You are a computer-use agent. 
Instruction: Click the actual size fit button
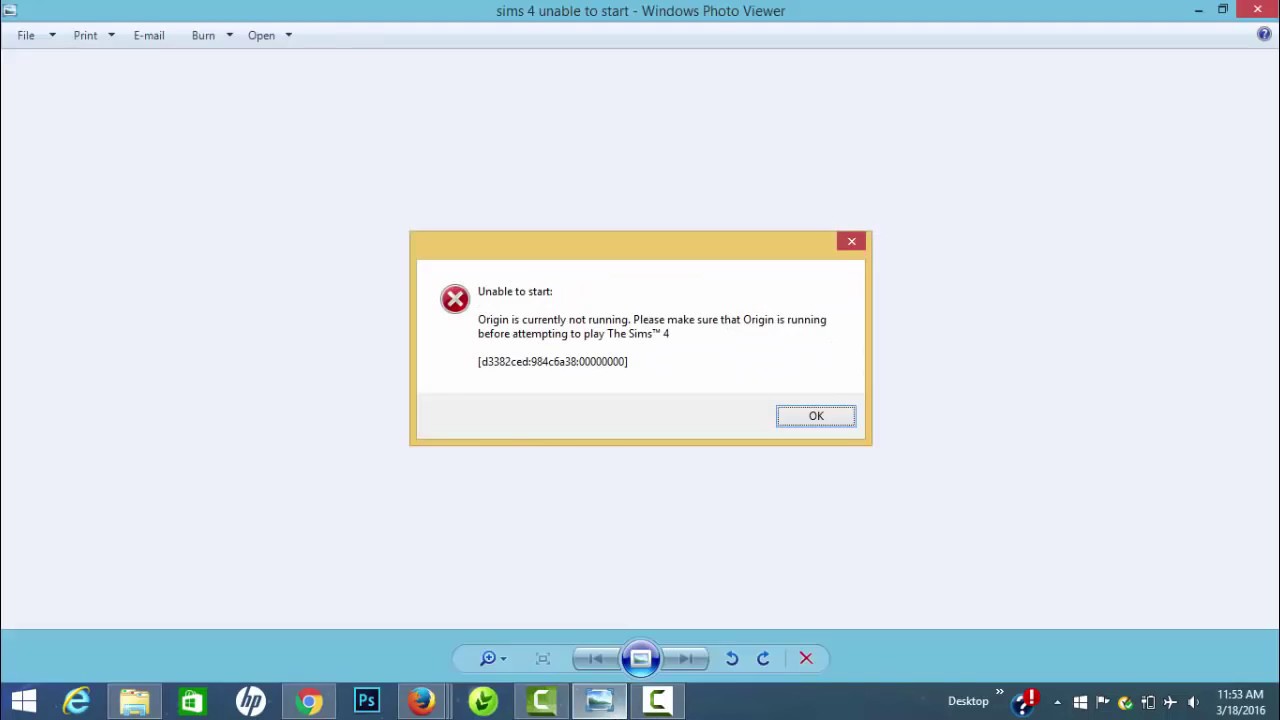[543, 658]
